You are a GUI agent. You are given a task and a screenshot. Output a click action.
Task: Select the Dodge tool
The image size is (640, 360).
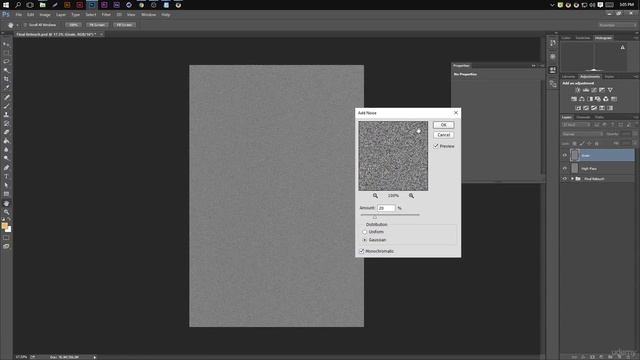coord(6,158)
